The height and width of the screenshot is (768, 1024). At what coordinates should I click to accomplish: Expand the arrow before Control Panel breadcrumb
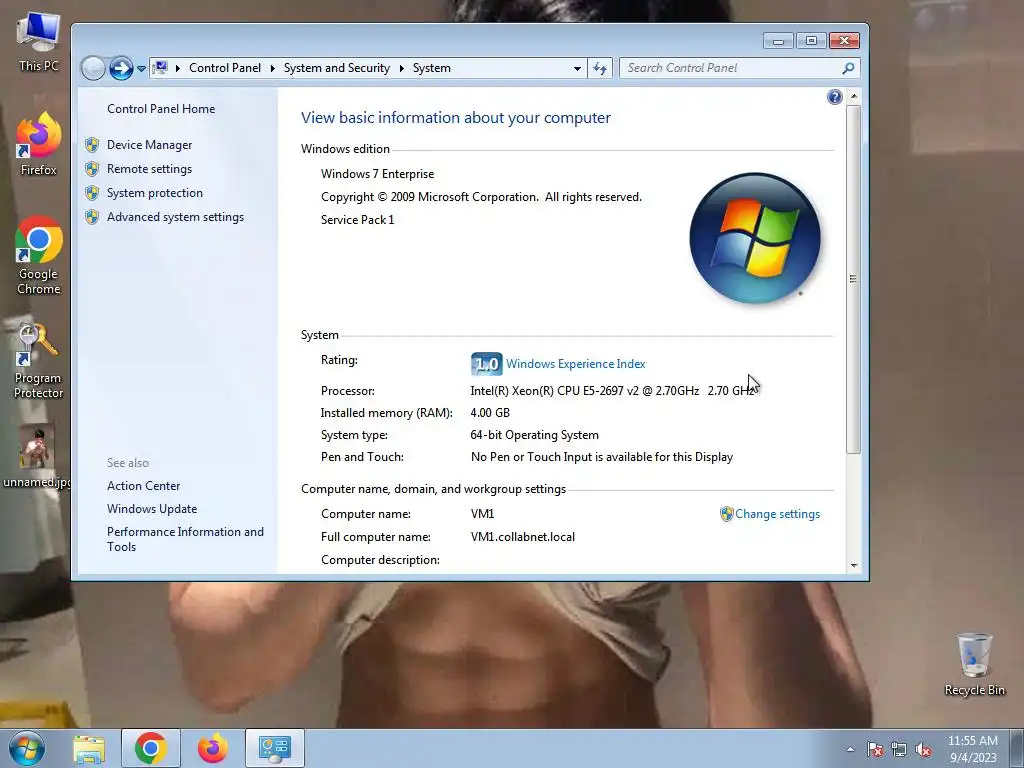tap(178, 69)
